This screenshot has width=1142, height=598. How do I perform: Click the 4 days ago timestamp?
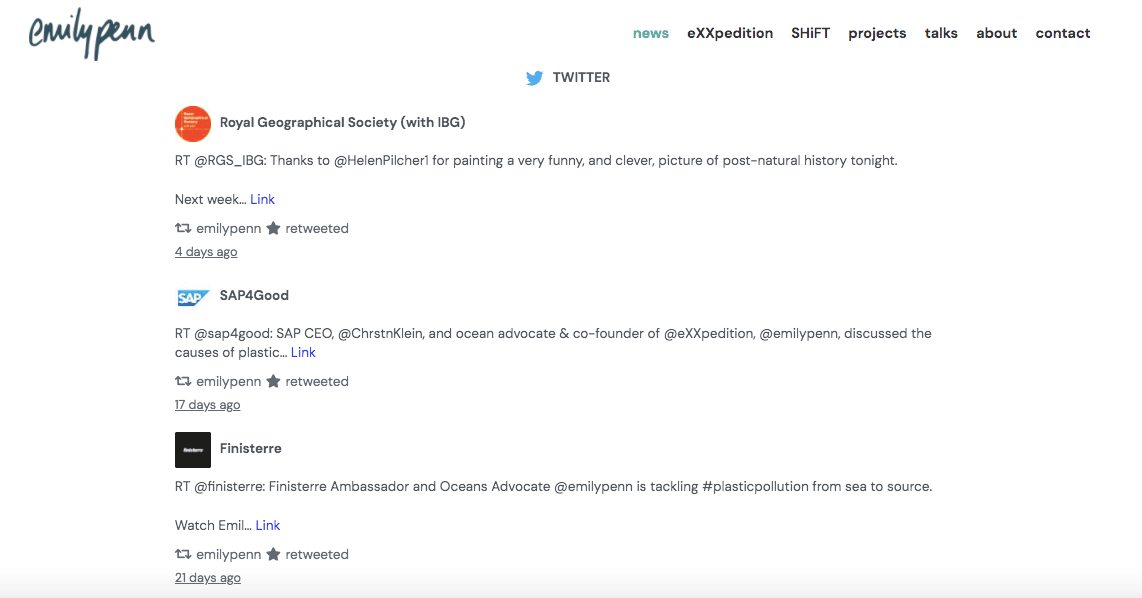(x=206, y=251)
